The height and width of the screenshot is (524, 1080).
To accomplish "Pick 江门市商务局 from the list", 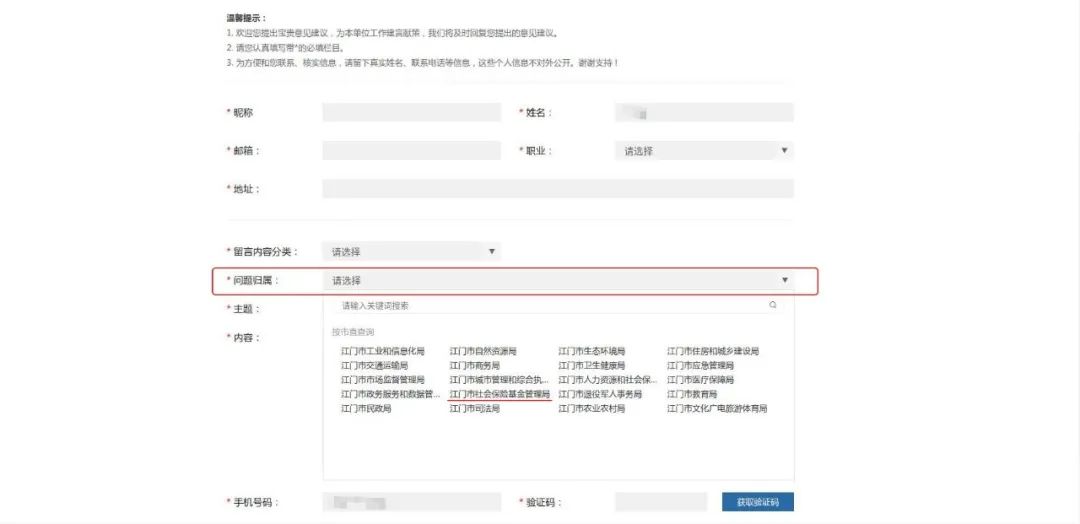I will (x=475, y=366).
